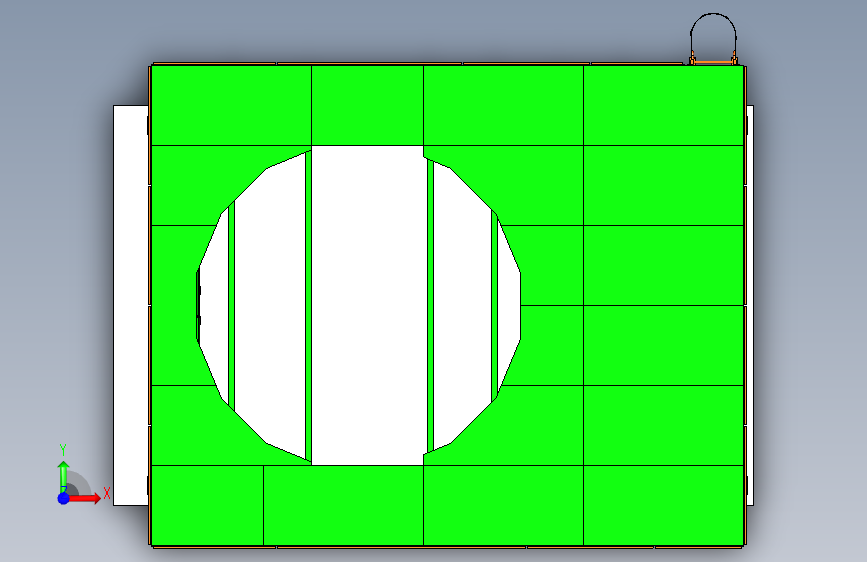The height and width of the screenshot is (562, 867).
Task: Pick the wide white center section inside the circular opening
Action: pyautogui.click(x=369, y=305)
